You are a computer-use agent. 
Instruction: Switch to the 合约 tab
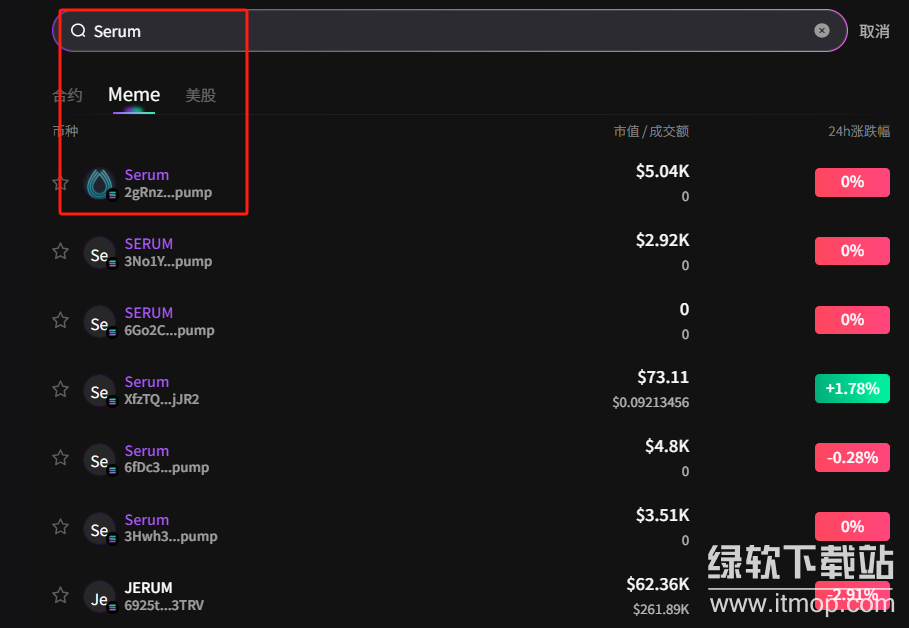(x=68, y=96)
